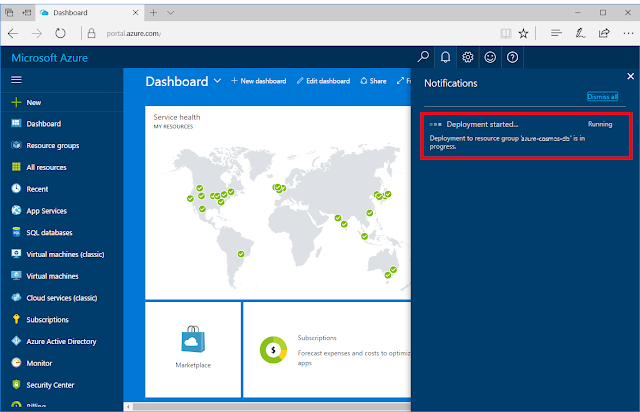Viewport: 640px width, 412px height.
Task: Click Azure Active Directory diamond icon
Action: (16, 341)
